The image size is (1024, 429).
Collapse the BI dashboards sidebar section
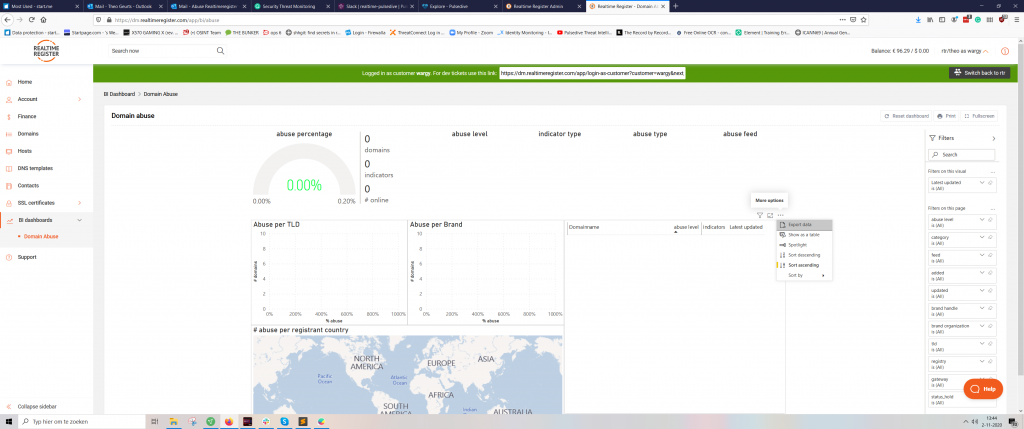80,220
